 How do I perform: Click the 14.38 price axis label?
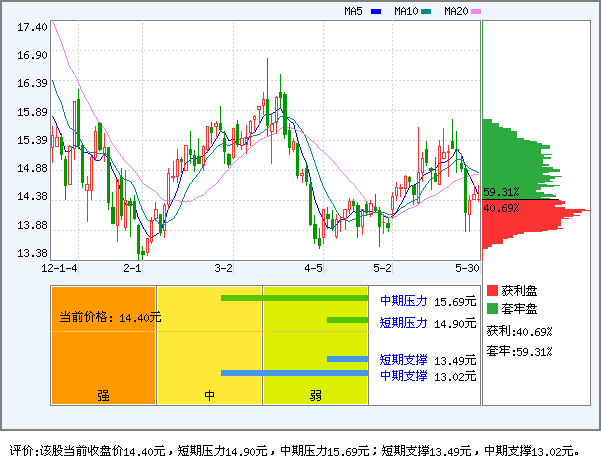click(x=32, y=196)
